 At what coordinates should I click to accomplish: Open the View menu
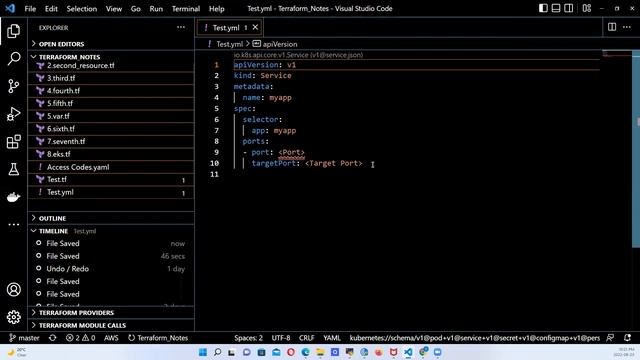tap(114, 9)
